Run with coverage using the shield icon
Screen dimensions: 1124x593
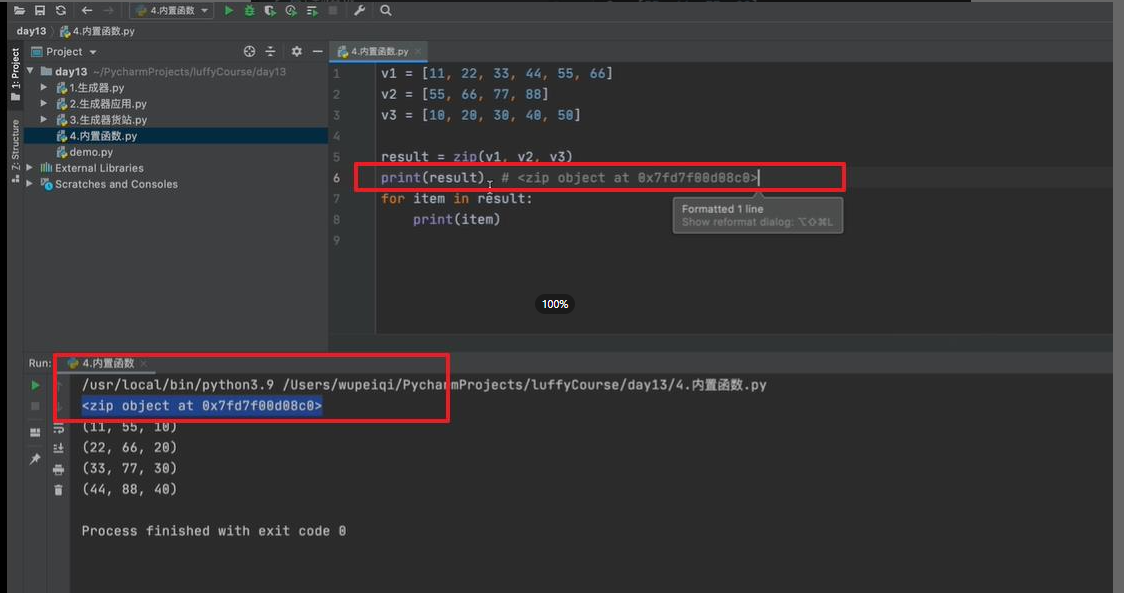click(x=270, y=10)
